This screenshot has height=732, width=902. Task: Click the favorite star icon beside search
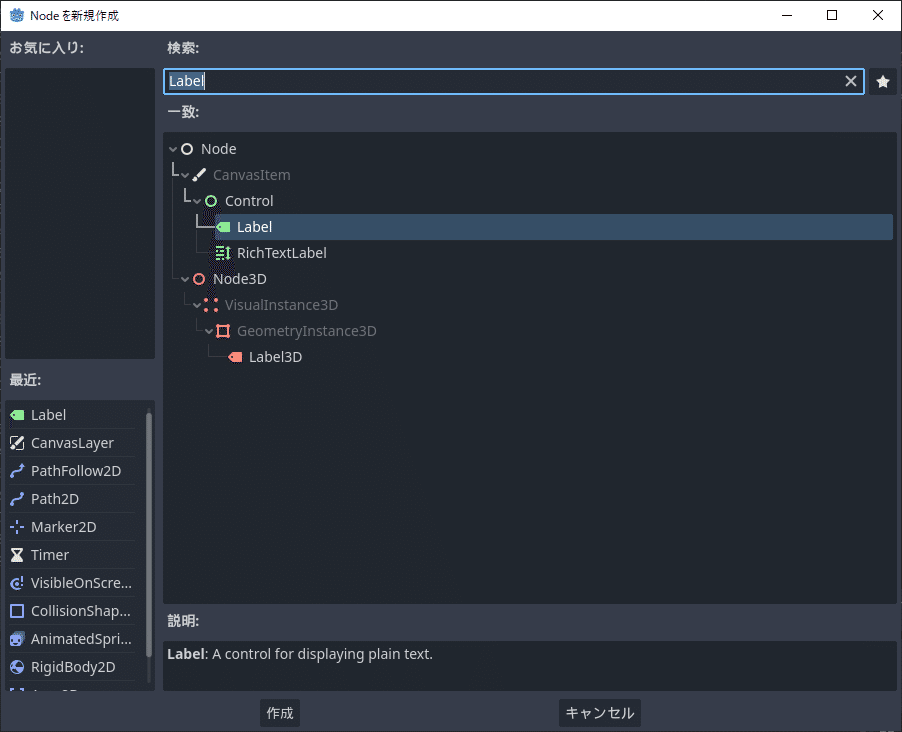(882, 82)
